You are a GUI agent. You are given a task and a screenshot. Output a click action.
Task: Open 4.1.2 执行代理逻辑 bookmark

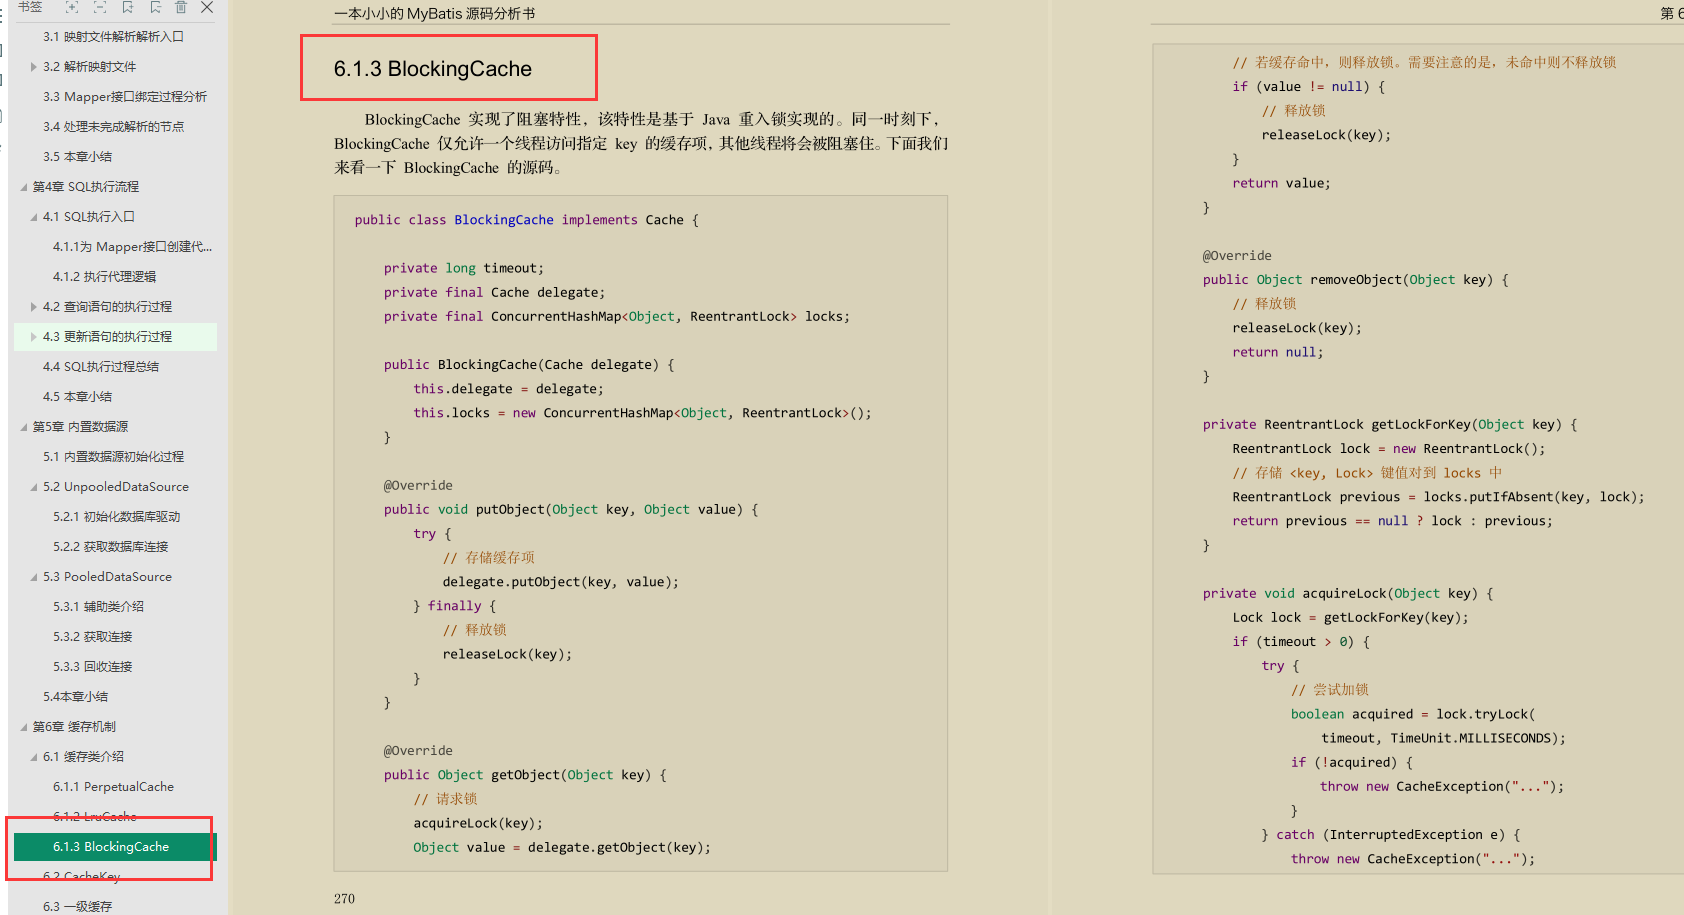coord(104,277)
